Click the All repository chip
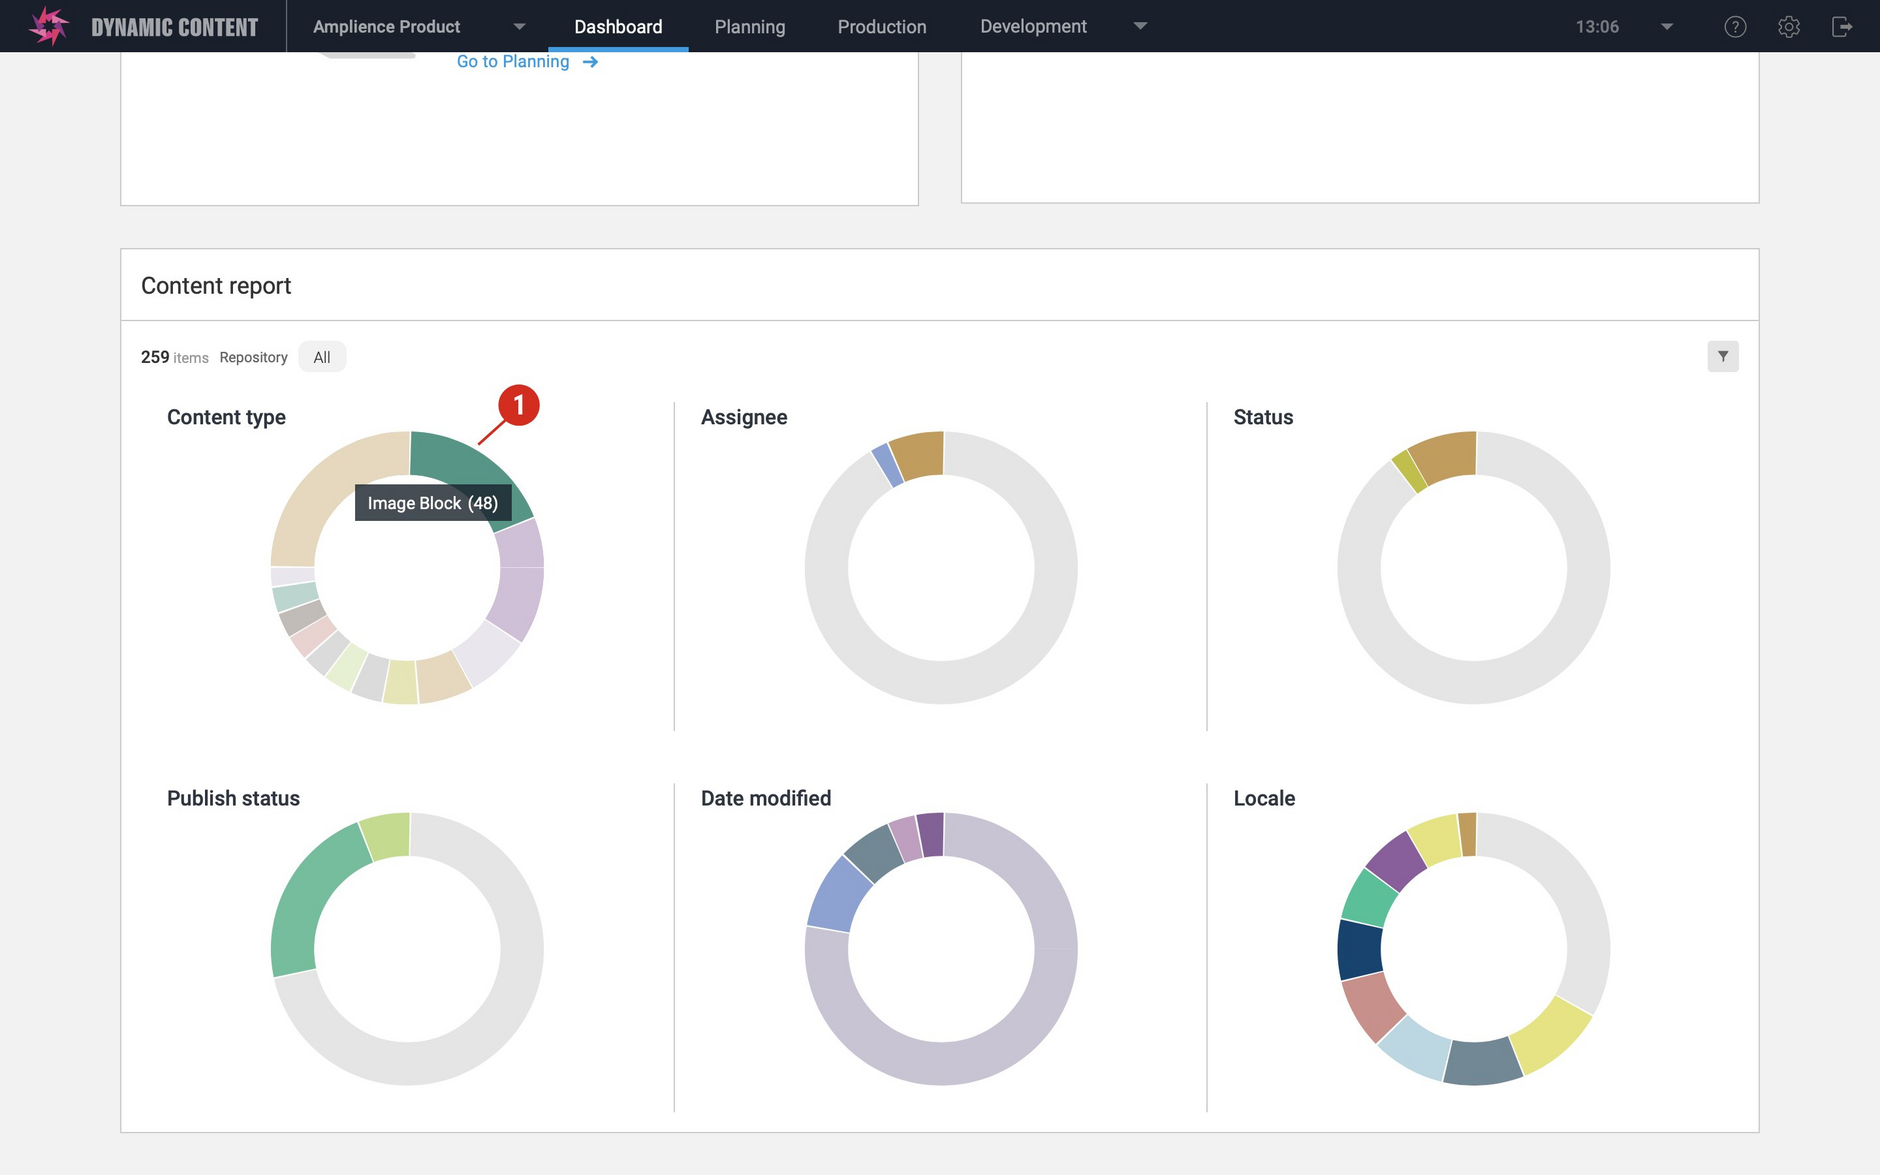Viewport: 1880px width, 1175px height. [x=322, y=357]
